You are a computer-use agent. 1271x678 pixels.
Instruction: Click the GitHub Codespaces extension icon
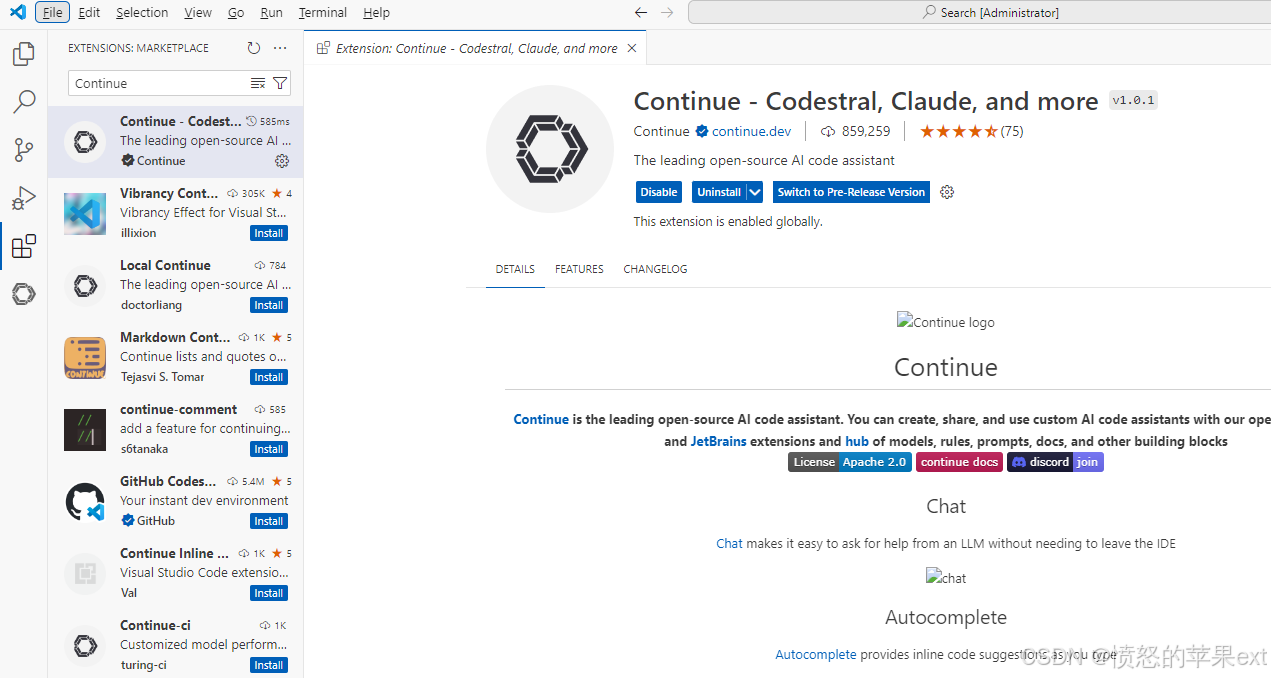pyautogui.click(x=85, y=501)
